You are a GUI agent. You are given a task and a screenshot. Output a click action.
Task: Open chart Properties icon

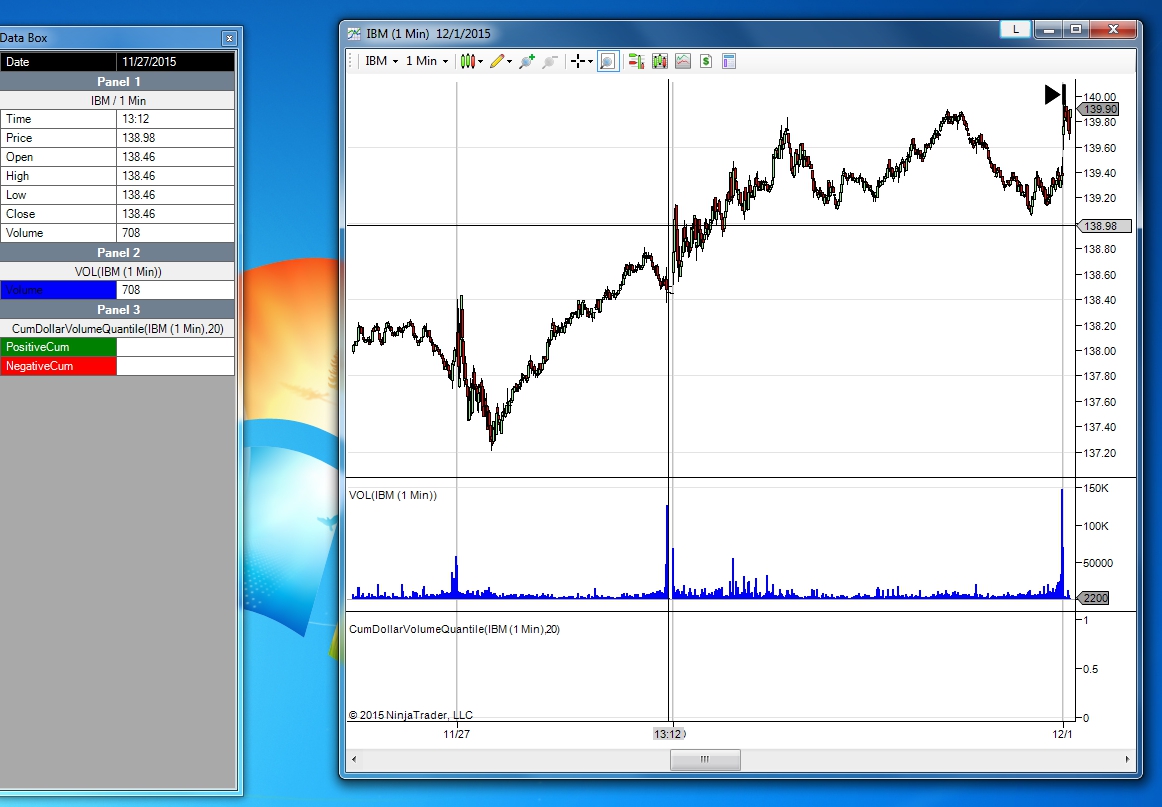pyautogui.click(x=728, y=62)
